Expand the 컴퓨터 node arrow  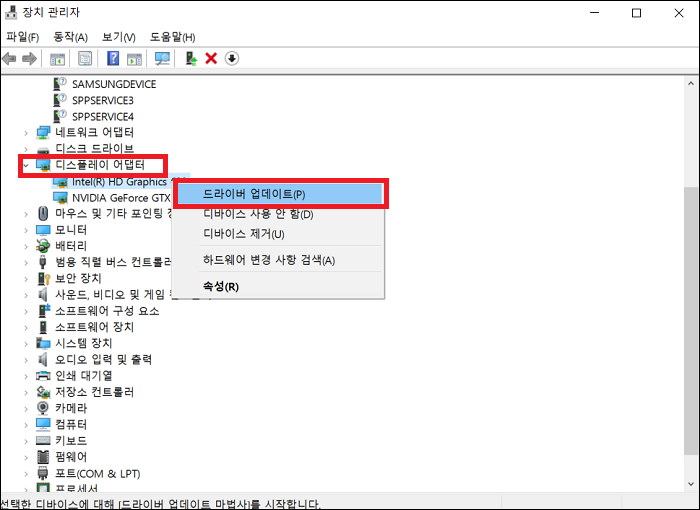tap(26, 424)
